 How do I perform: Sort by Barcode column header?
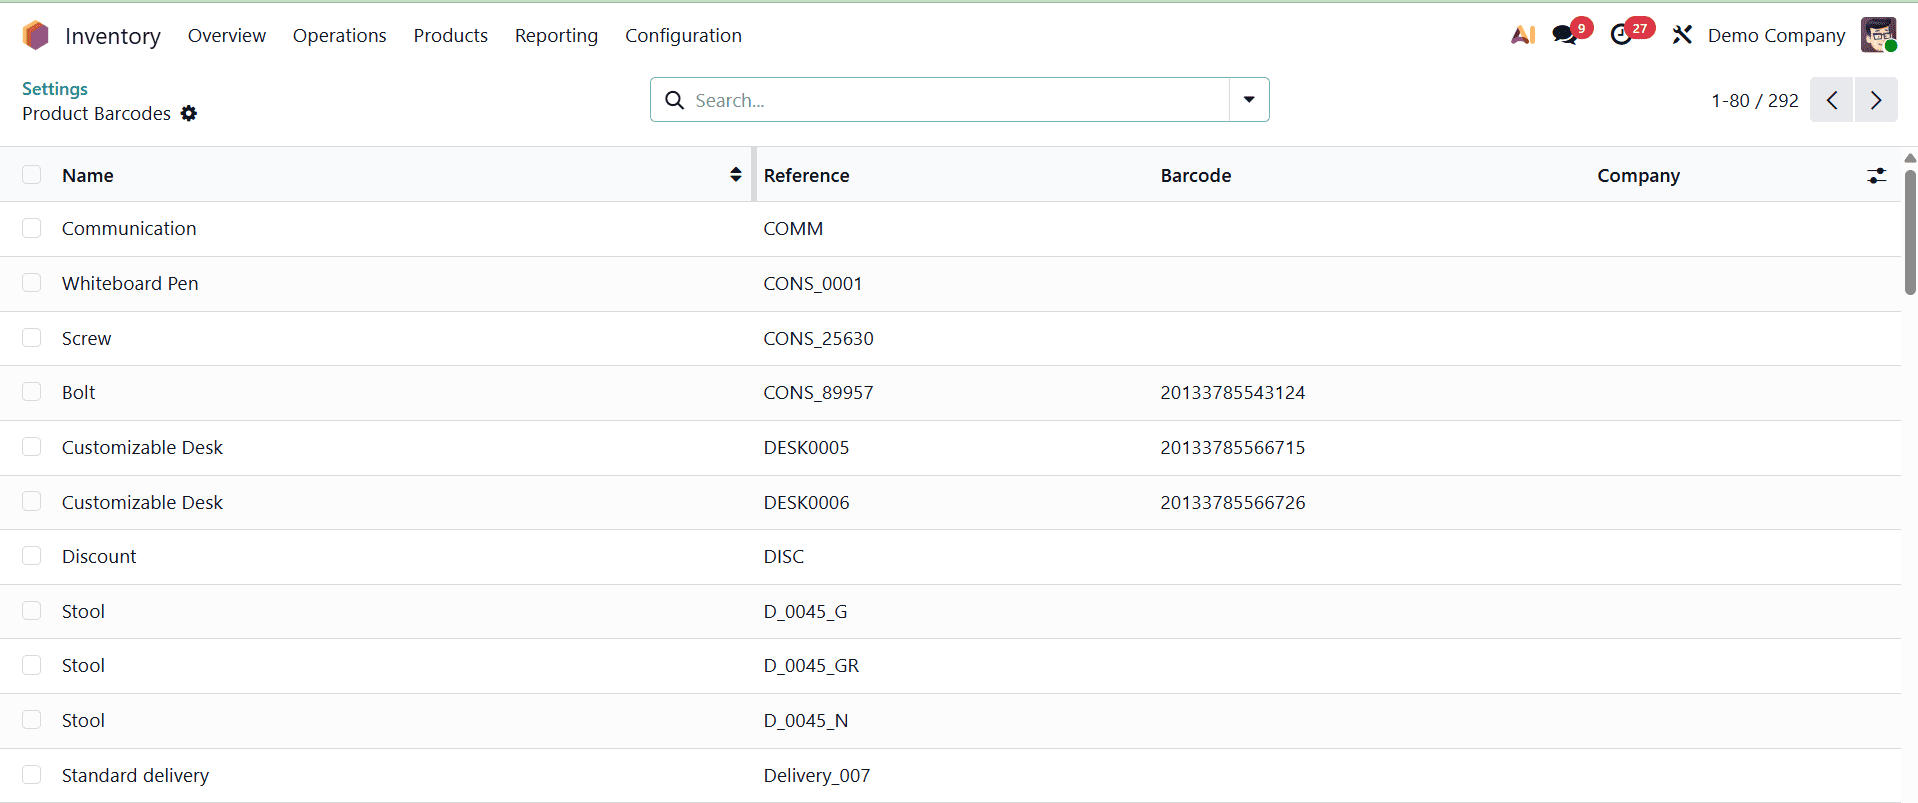click(x=1196, y=175)
